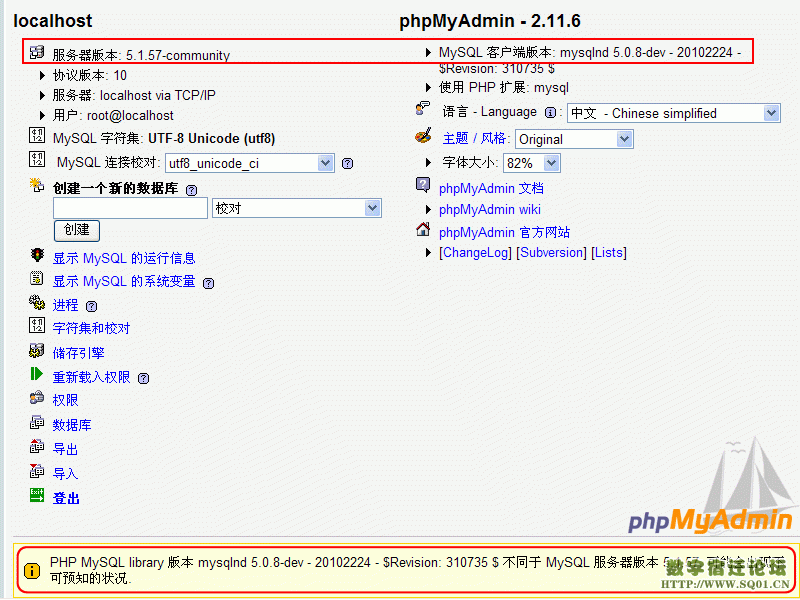
Task: Click the green exit logout icon
Action: (x=37, y=495)
